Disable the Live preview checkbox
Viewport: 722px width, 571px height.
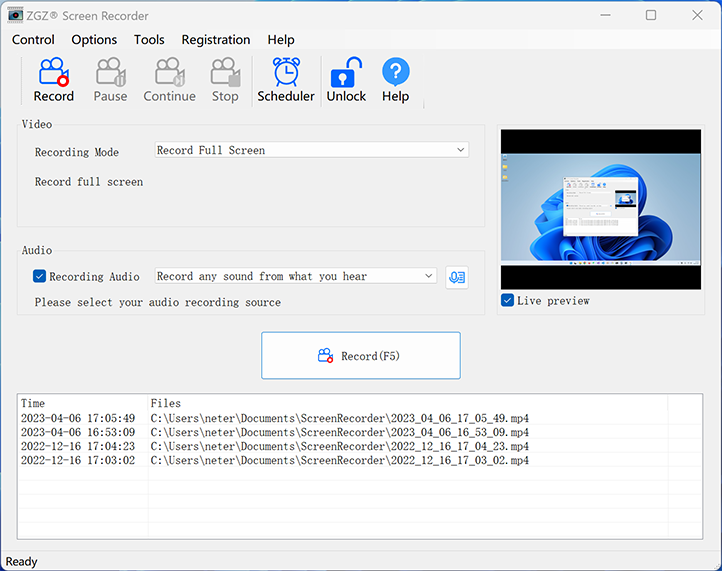tap(507, 301)
